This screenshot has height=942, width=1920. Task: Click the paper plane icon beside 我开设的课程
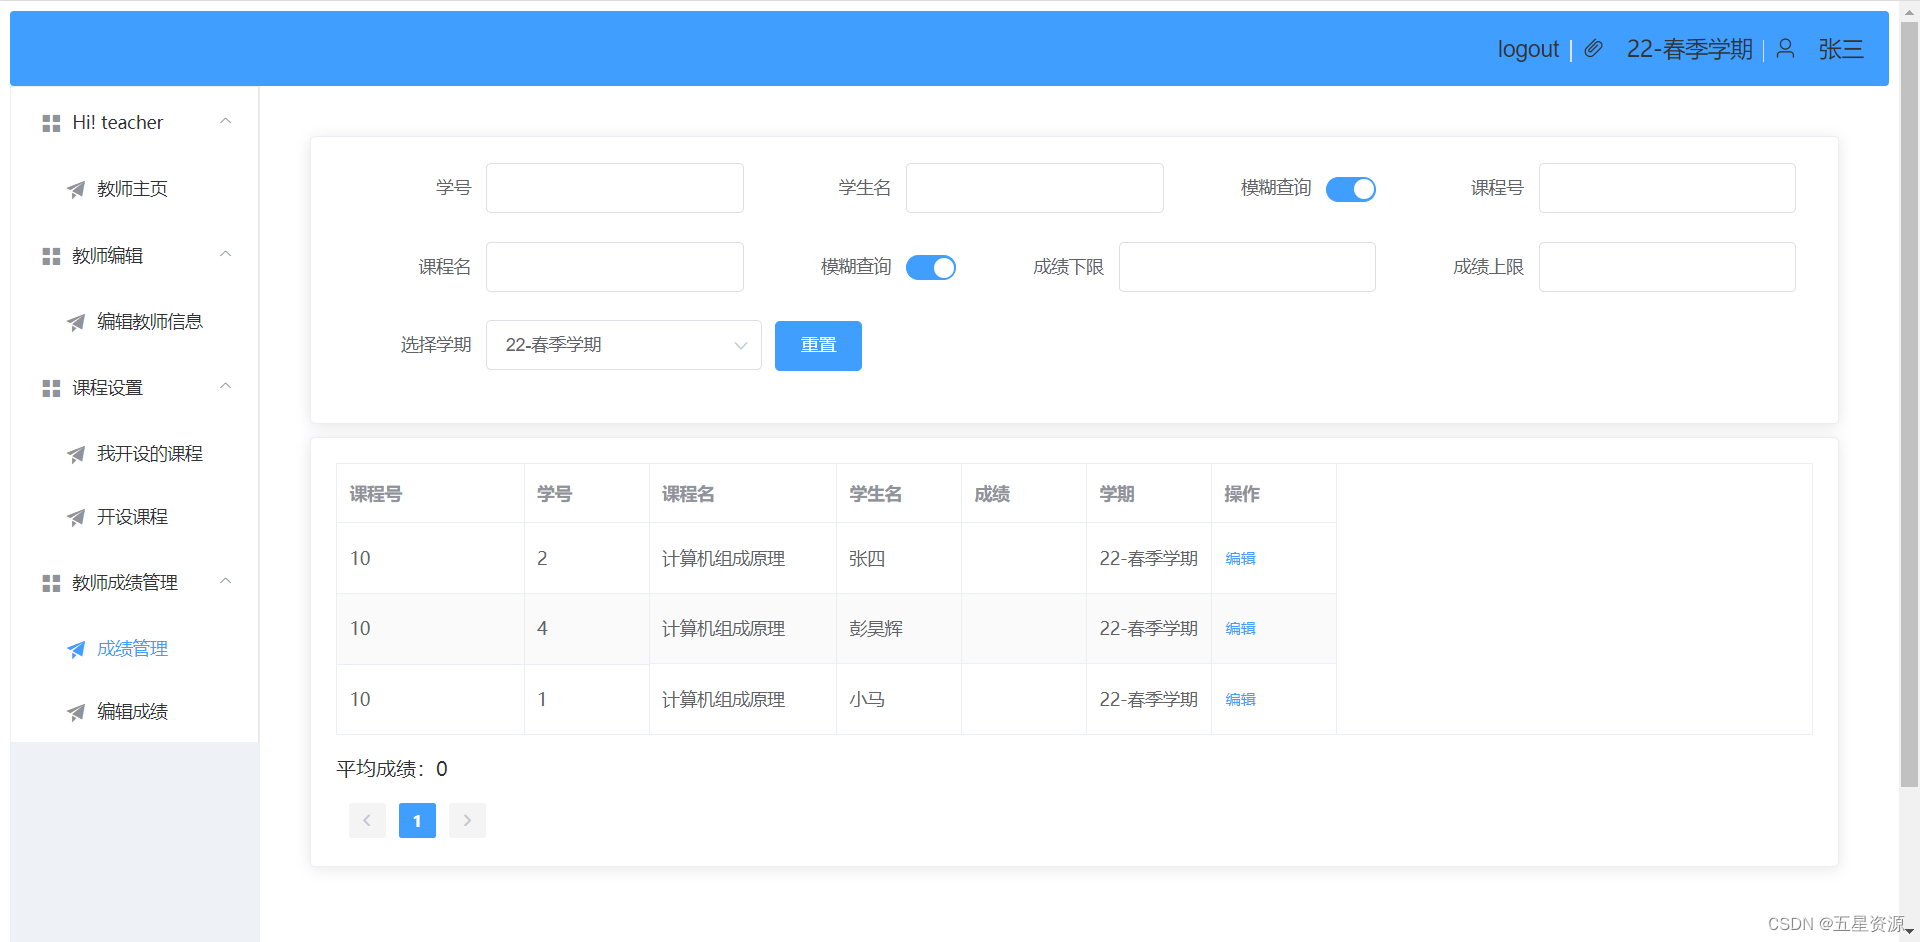coord(76,454)
